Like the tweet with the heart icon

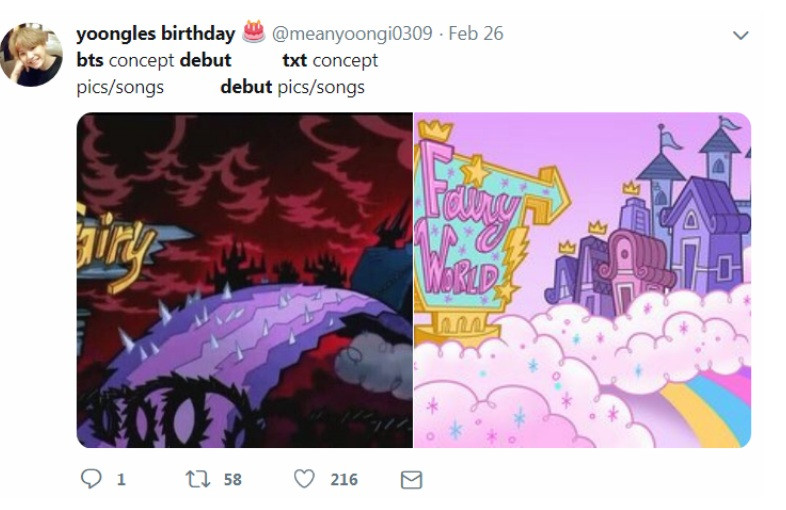(x=304, y=479)
